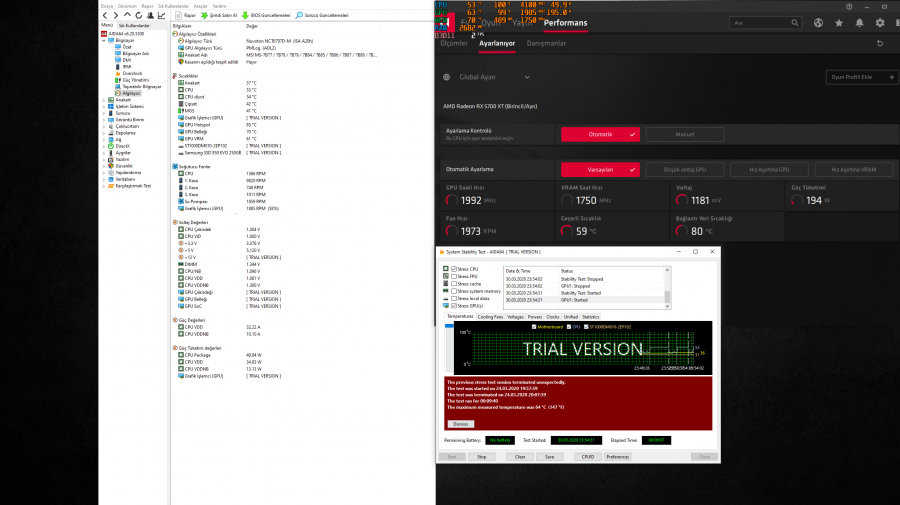Viewport: 900px width, 505px height.
Task: Open the Araçlar menu in AIDA64
Action: click(x=200, y=6)
